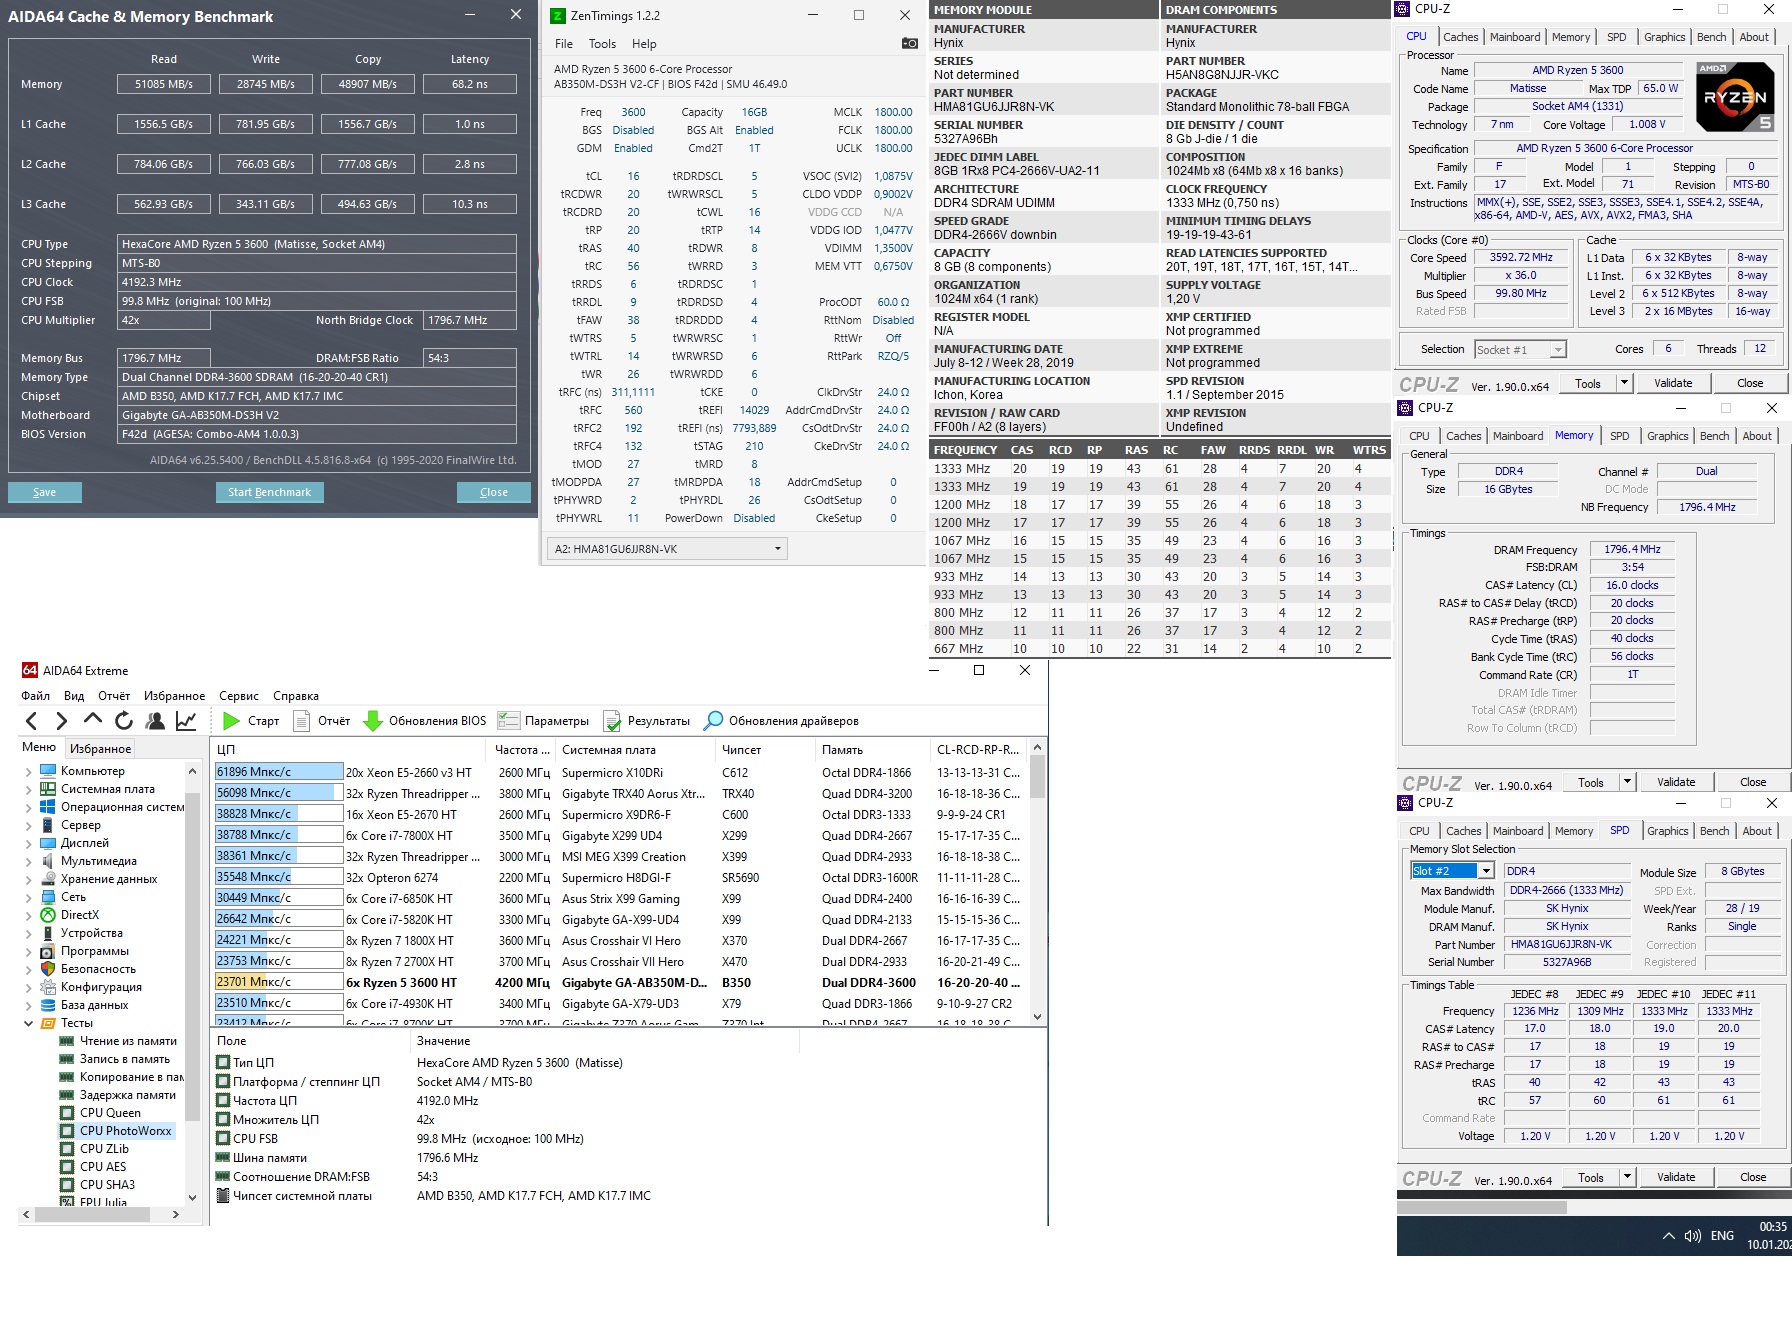Click the ENG language indicator in the taskbar

[1722, 1236]
